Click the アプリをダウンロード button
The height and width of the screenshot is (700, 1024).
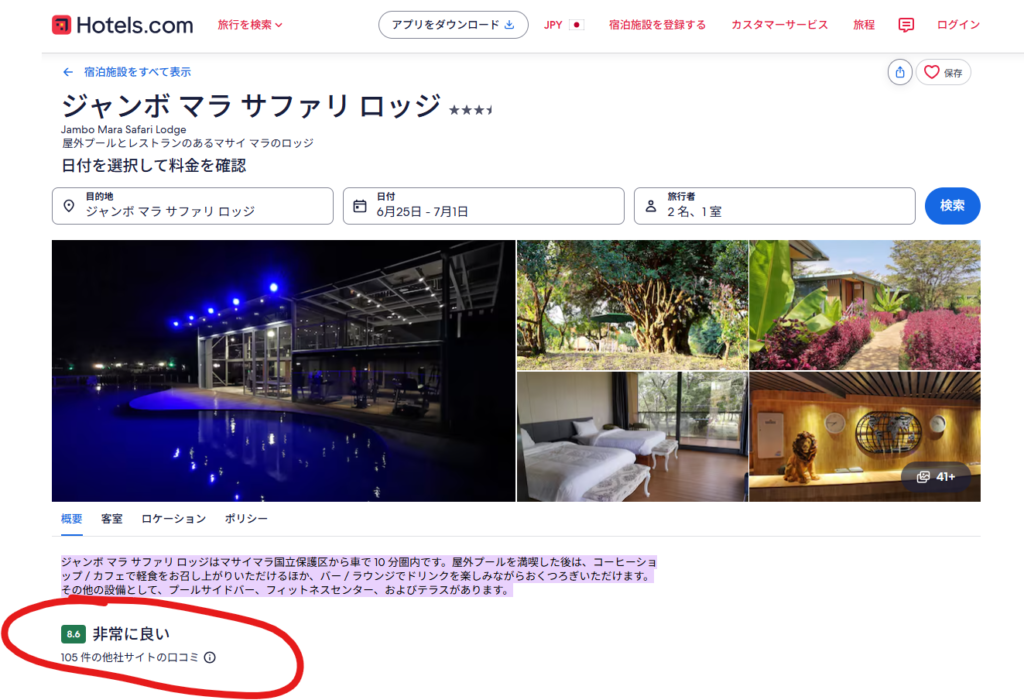(453, 25)
